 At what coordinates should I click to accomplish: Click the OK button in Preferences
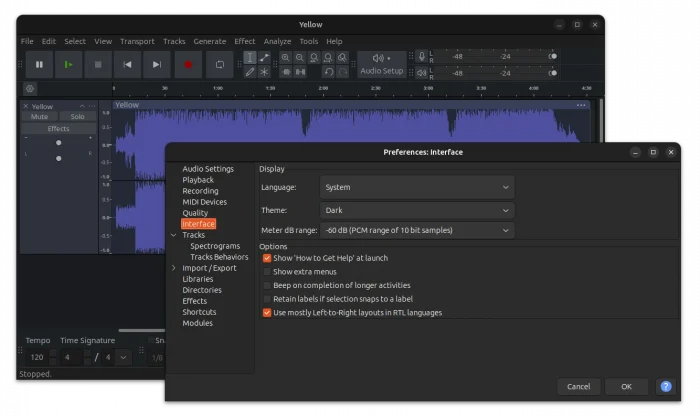pos(626,386)
